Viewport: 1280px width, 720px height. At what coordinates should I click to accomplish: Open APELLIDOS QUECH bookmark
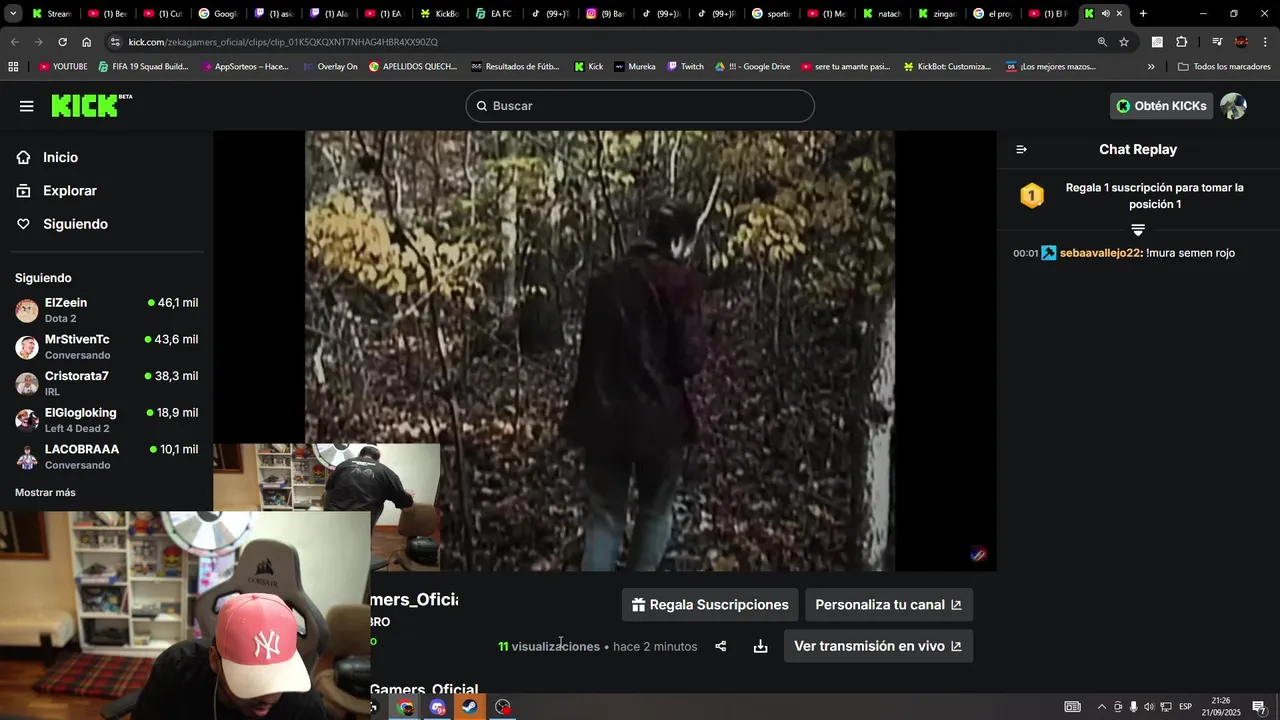pyautogui.click(x=412, y=66)
